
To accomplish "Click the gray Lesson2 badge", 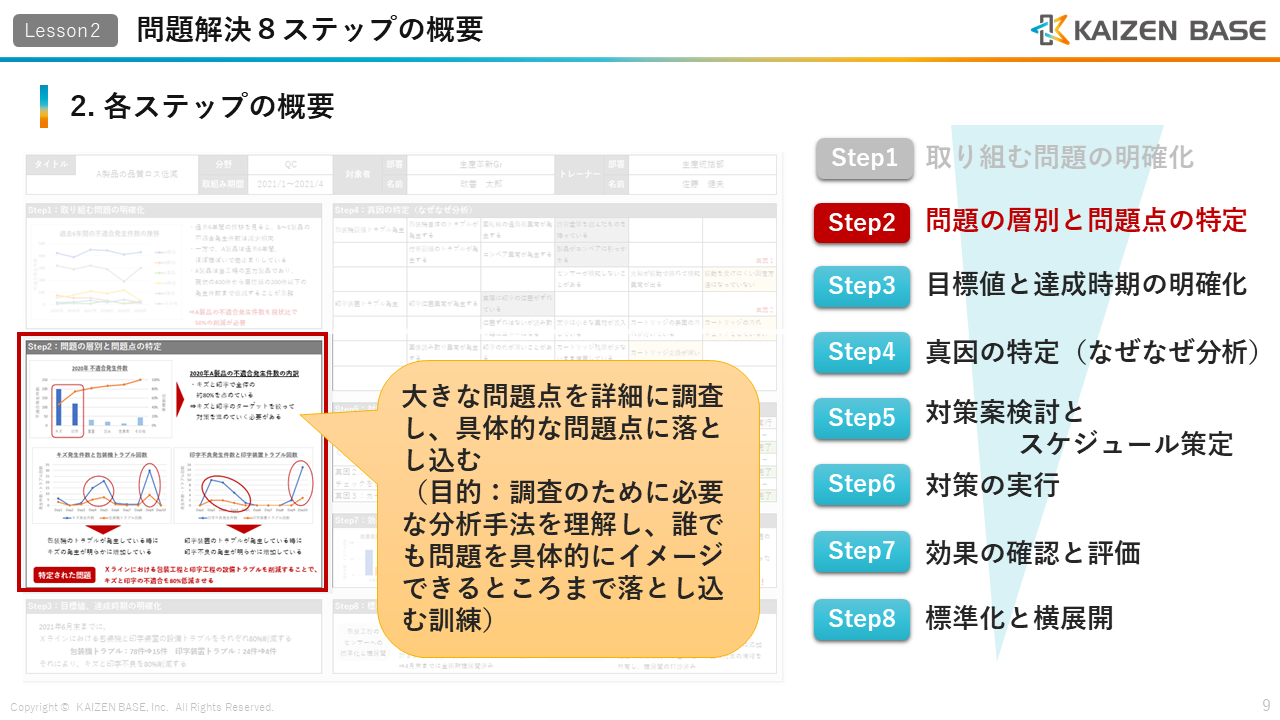I will click(65, 31).
